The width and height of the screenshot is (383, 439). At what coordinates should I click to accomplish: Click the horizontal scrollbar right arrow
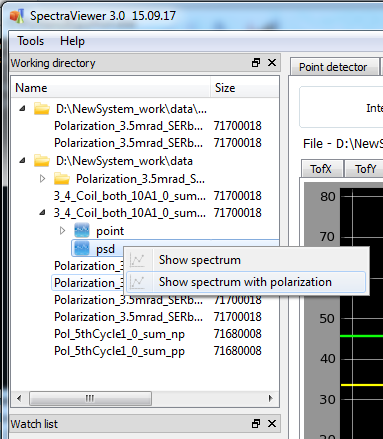[270, 398]
